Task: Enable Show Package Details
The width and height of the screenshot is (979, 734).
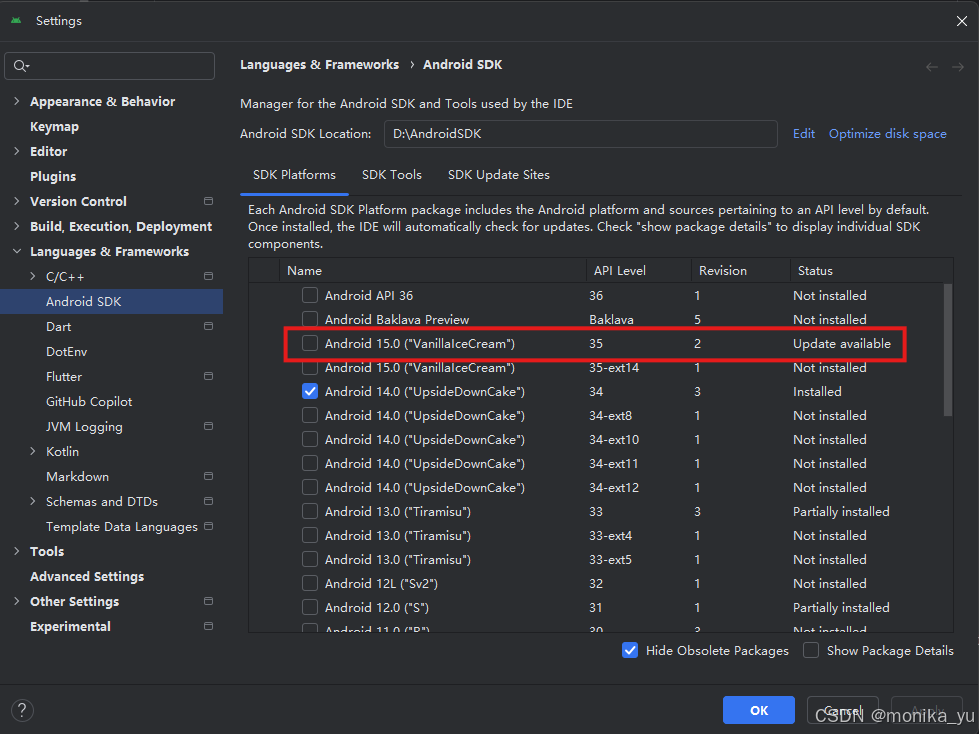Action: coord(811,650)
